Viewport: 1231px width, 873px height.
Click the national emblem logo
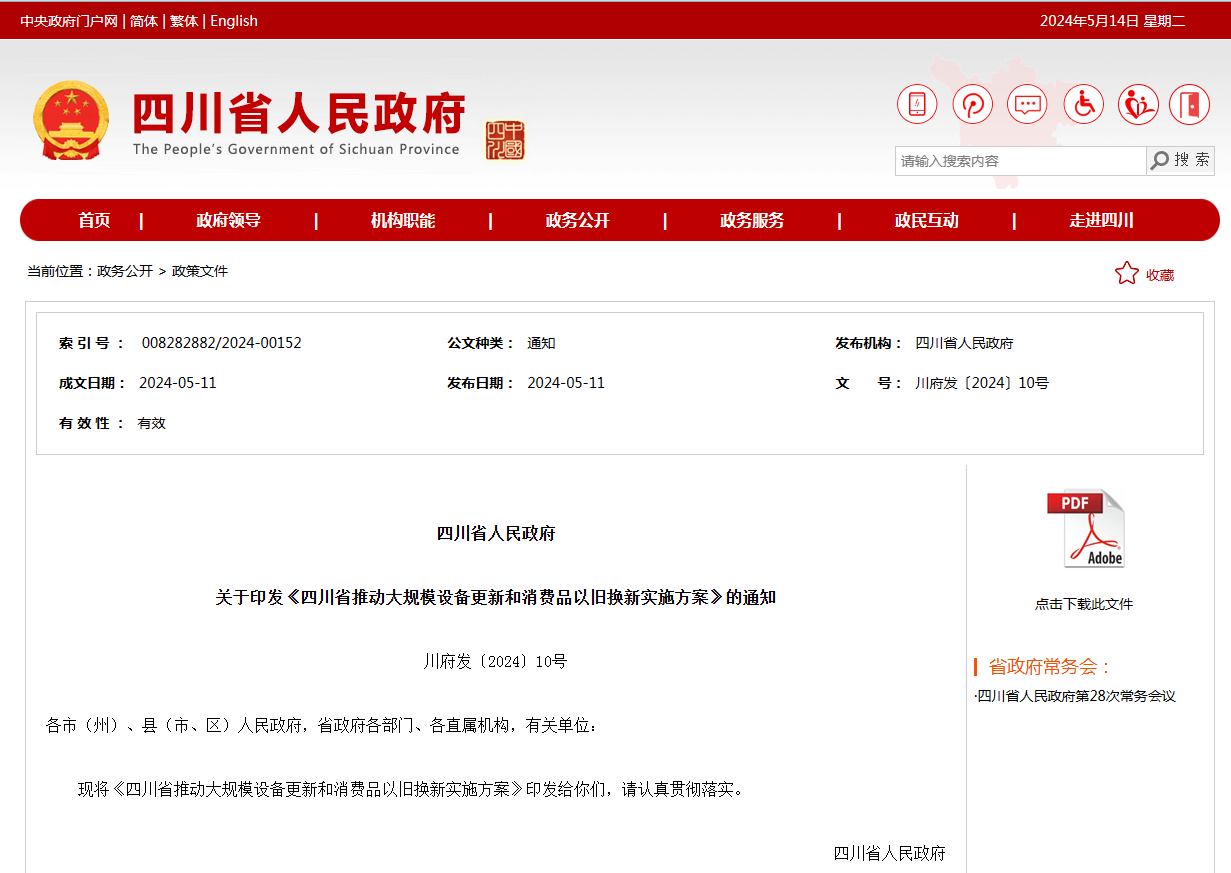(70, 120)
